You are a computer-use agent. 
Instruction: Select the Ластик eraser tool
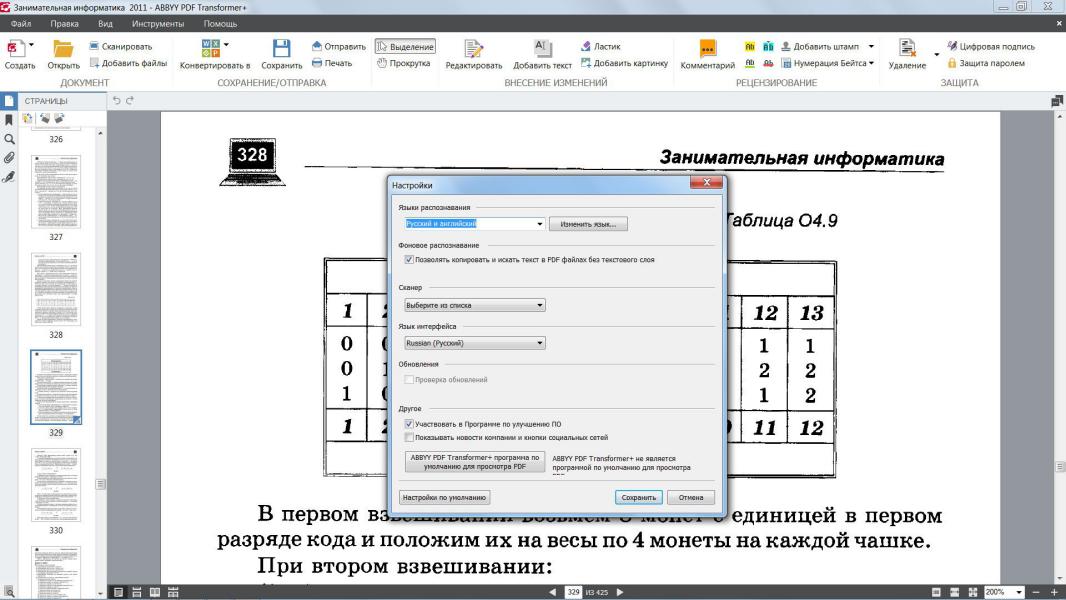(600, 46)
